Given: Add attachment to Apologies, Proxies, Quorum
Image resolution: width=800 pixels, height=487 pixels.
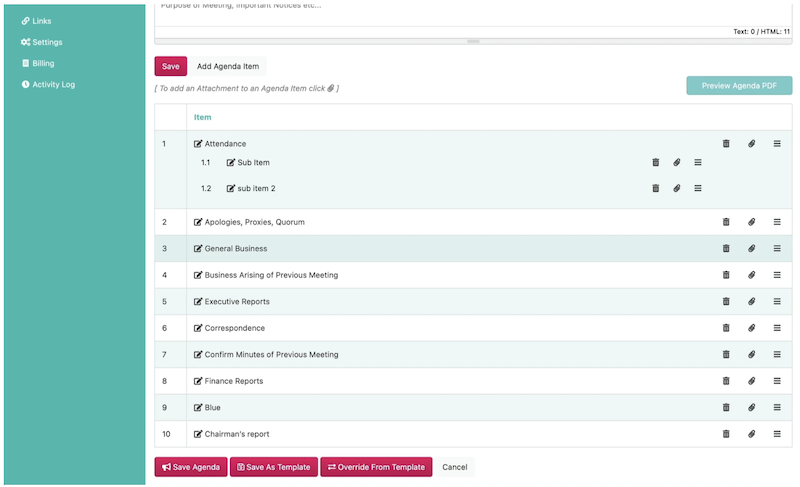Looking at the screenshot, I should 751,222.
